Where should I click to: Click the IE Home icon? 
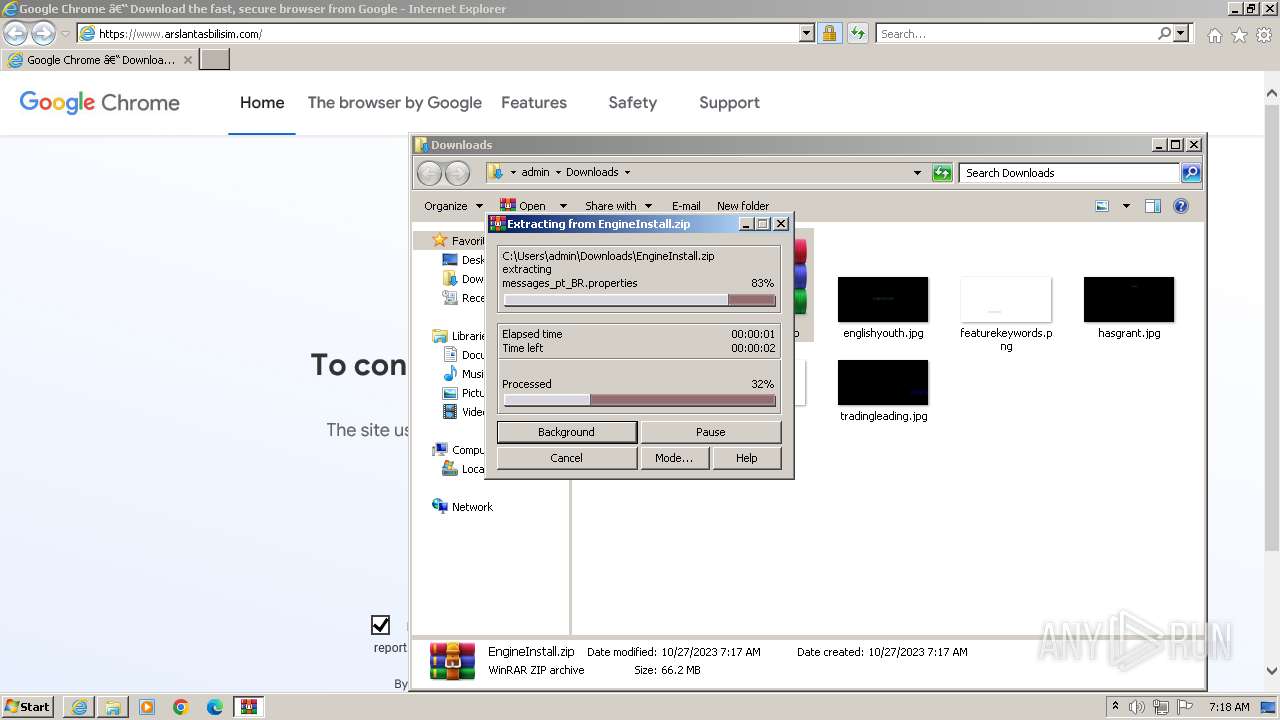pyautogui.click(x=1214, y=35)
